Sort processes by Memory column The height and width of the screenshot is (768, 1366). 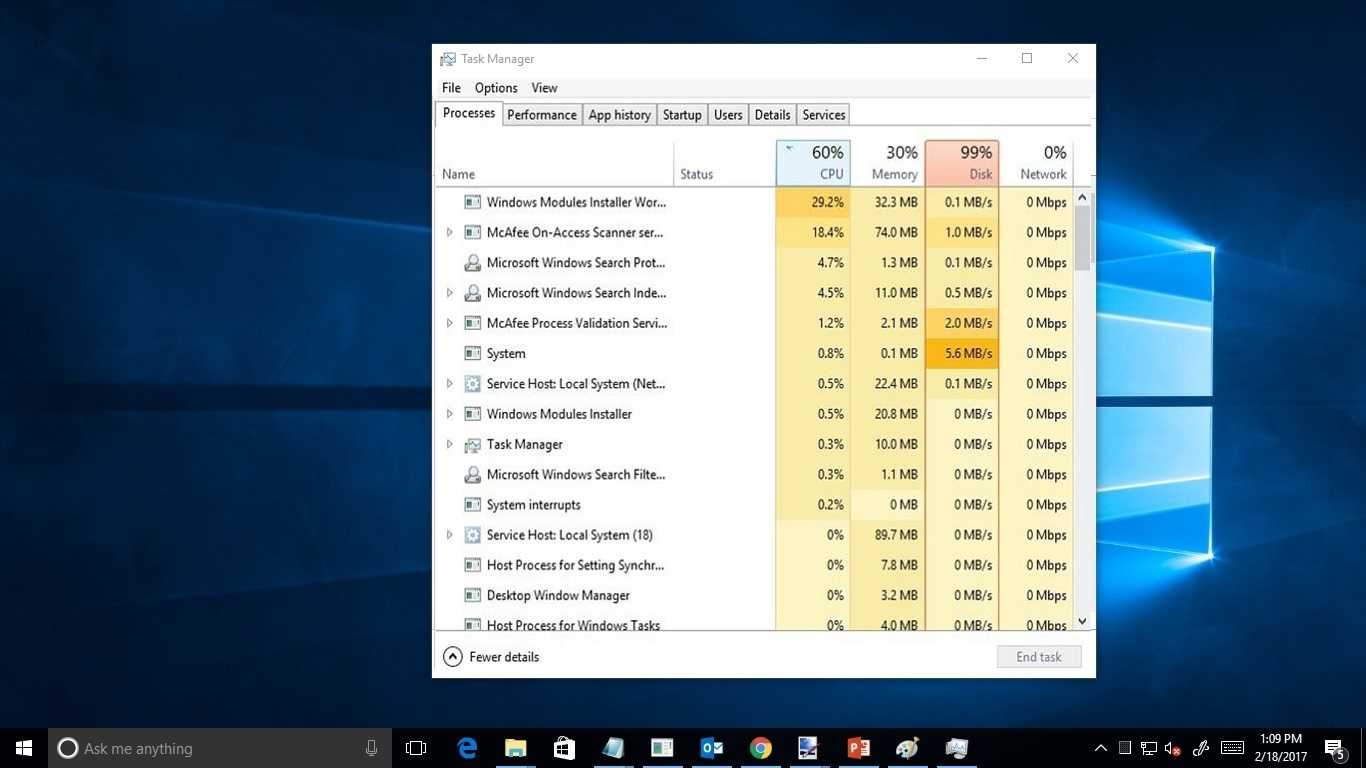click(x=888, y=163)
